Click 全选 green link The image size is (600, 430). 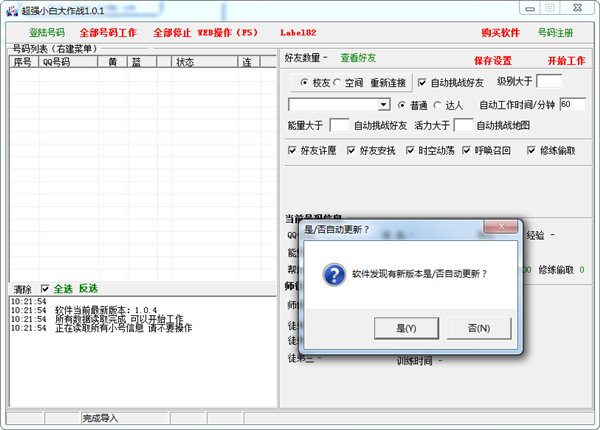(63, 289)
